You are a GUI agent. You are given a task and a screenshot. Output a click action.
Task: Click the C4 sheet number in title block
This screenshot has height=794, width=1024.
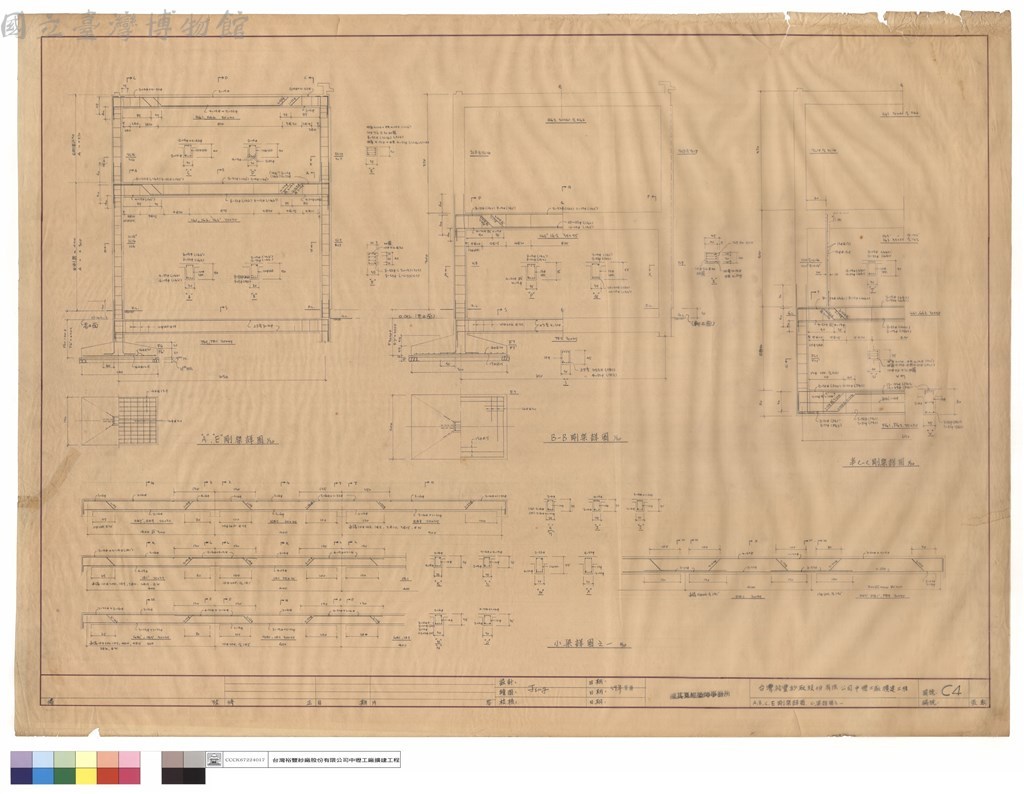[951, 689]
